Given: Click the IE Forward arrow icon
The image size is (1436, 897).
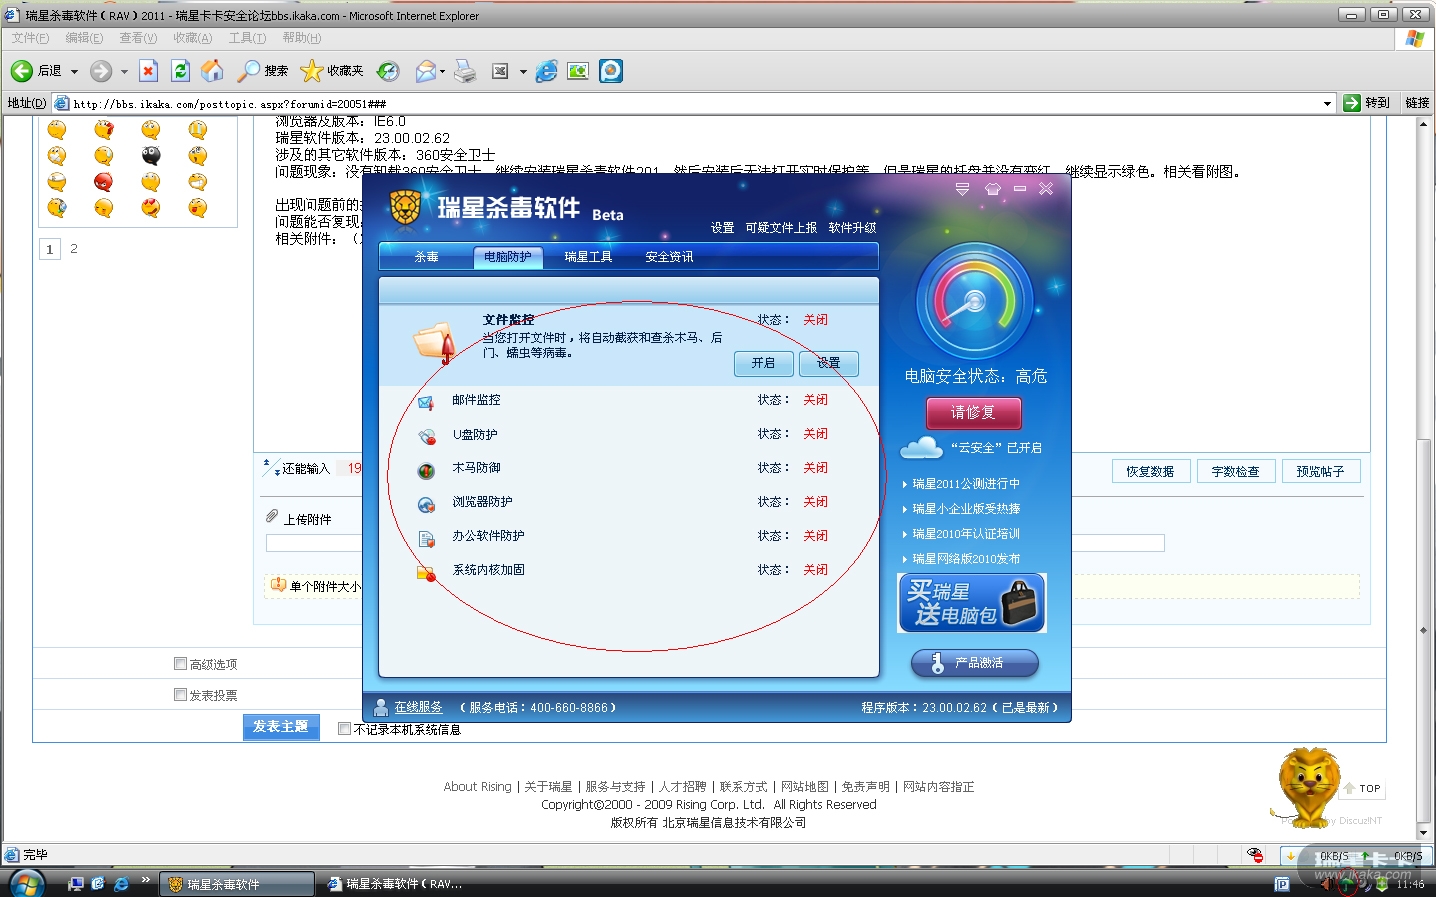Looking at the screenshot, I should [x=101, y=71].
